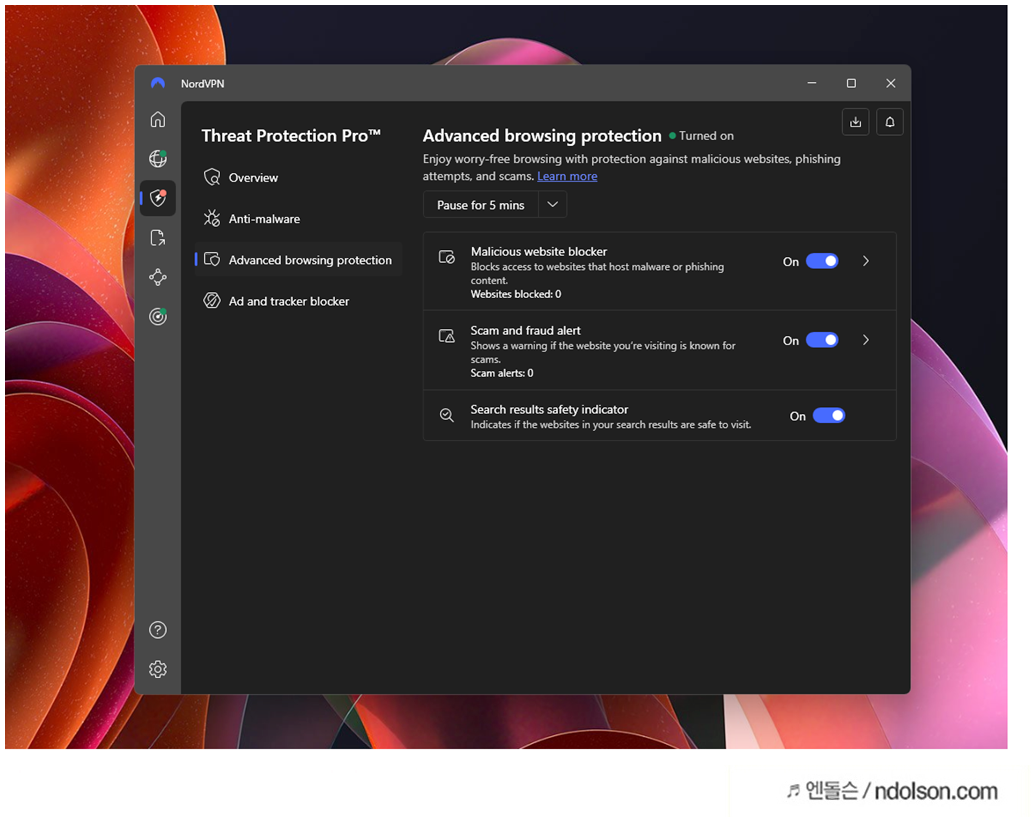
Task: Open the VPN globe icon in sidebar
Action: click(x=158, y=158)
